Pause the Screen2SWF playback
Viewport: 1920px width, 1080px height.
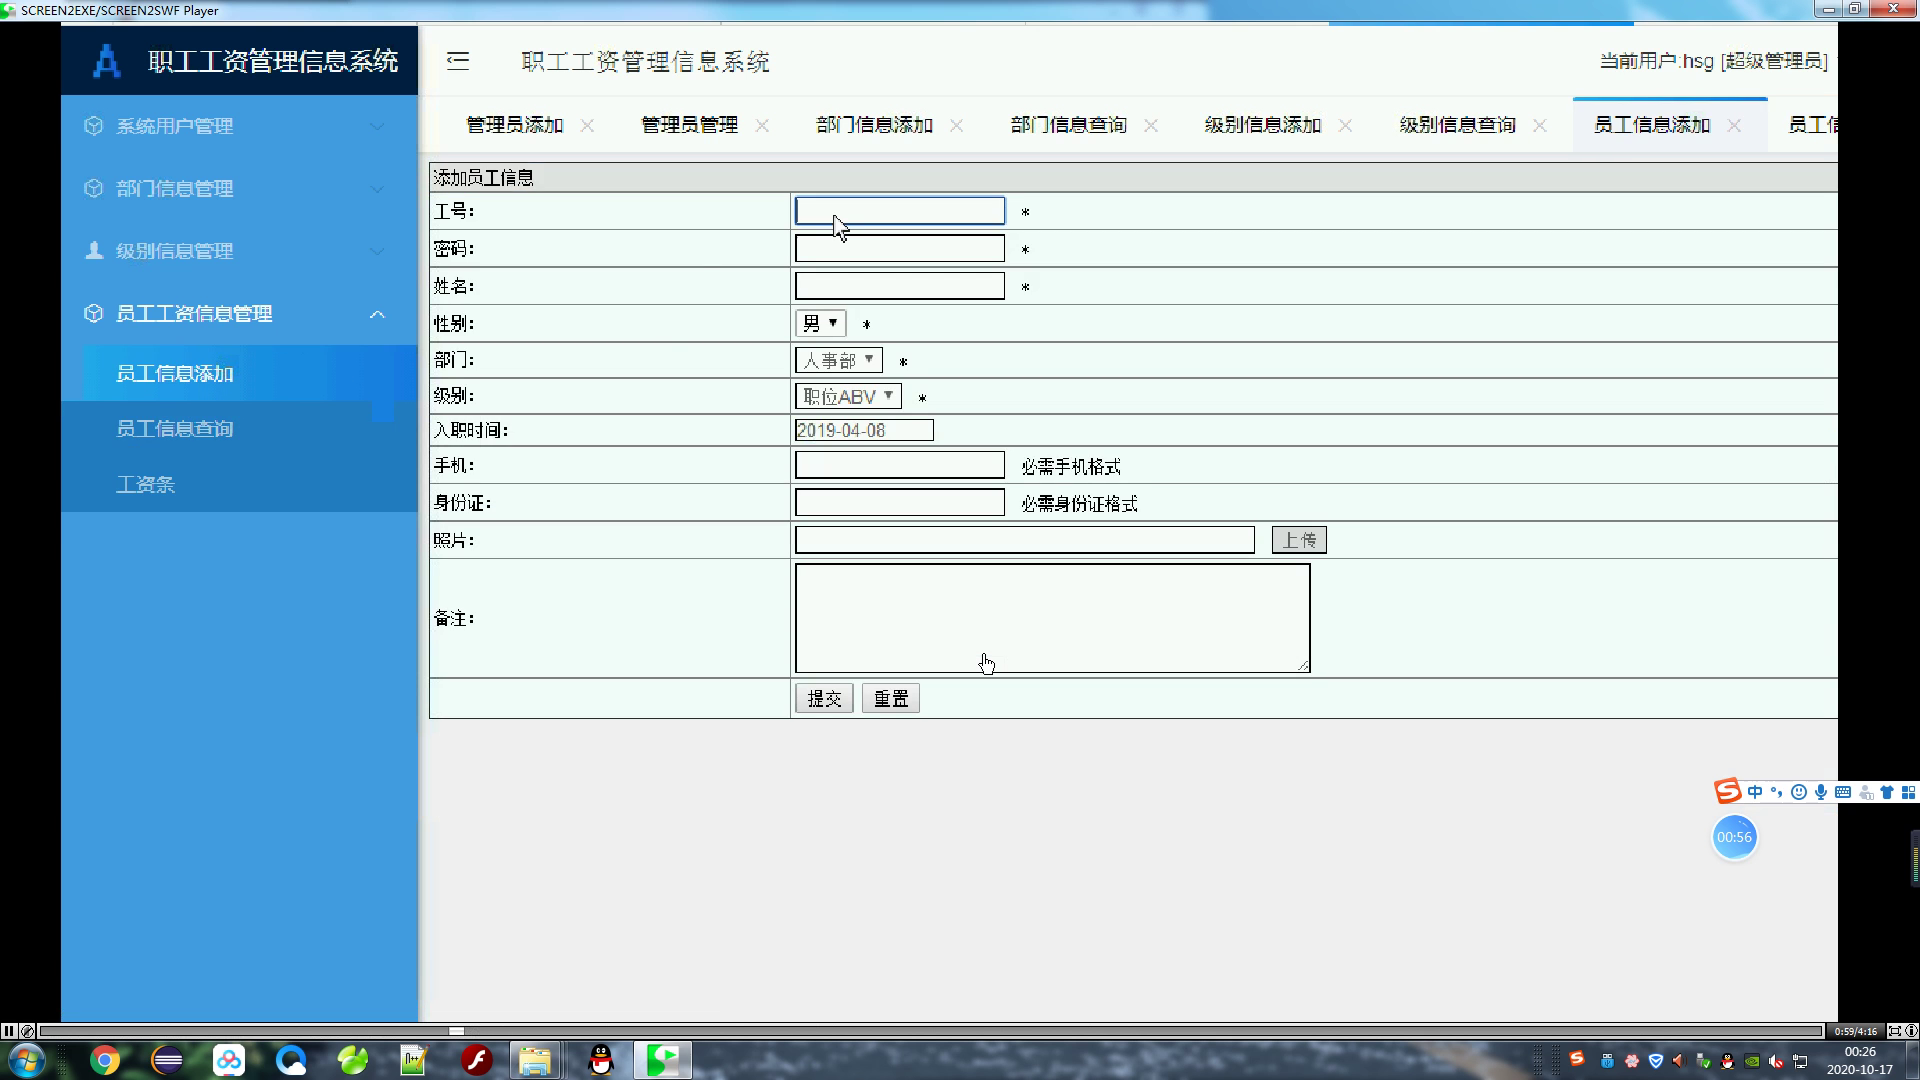(9, 1031)
